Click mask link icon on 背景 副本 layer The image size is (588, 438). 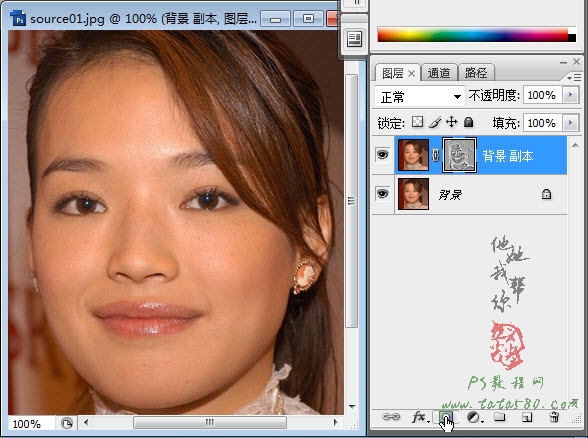[435, 155]
